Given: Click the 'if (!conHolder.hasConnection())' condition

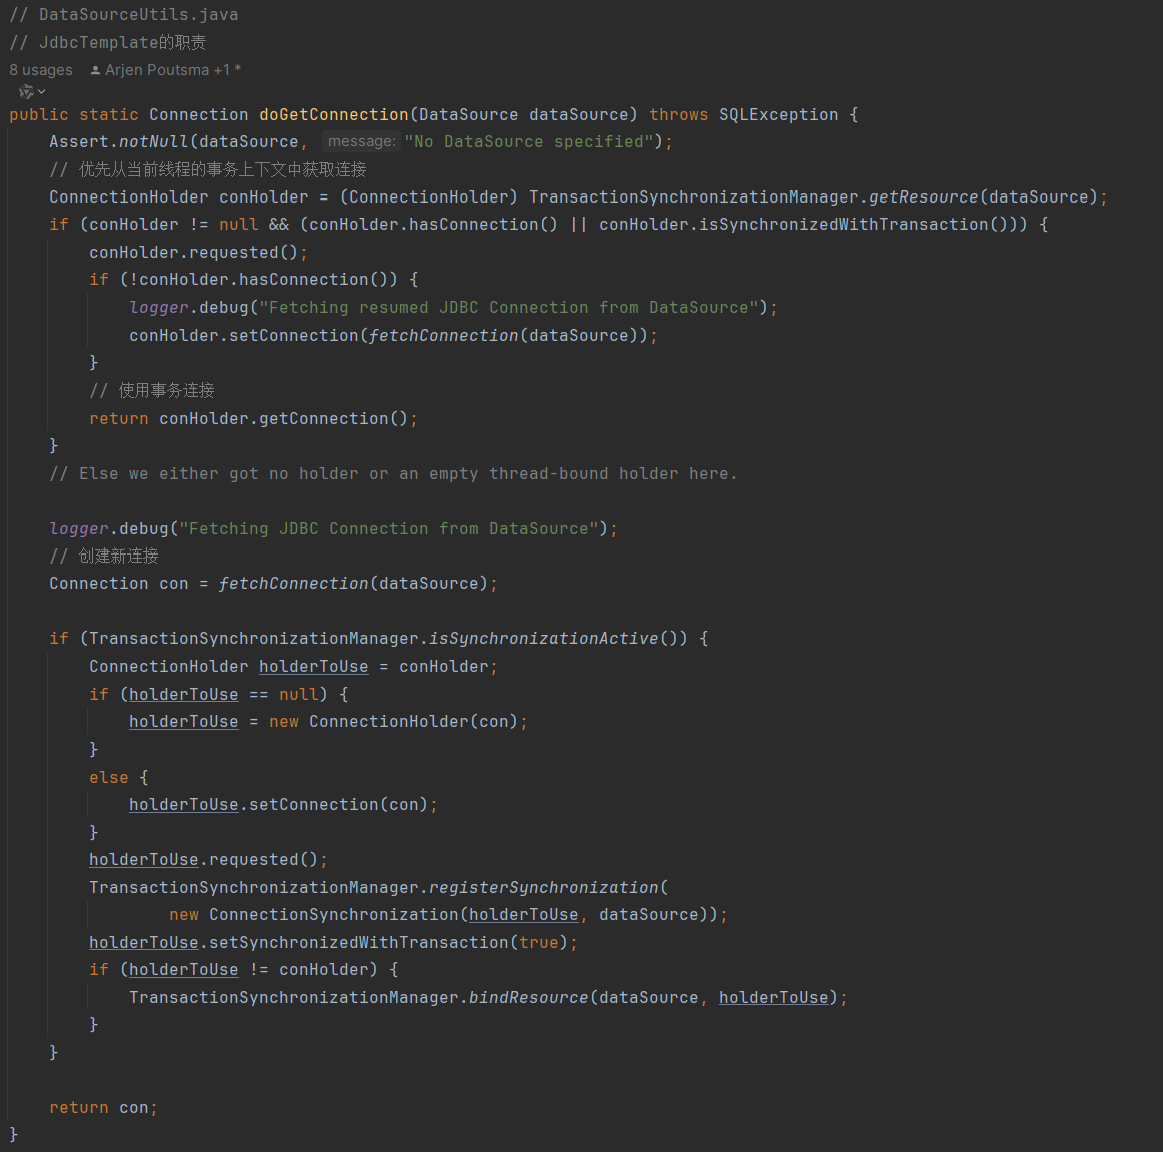Looking at the screenshot, I should coord(253,280).
